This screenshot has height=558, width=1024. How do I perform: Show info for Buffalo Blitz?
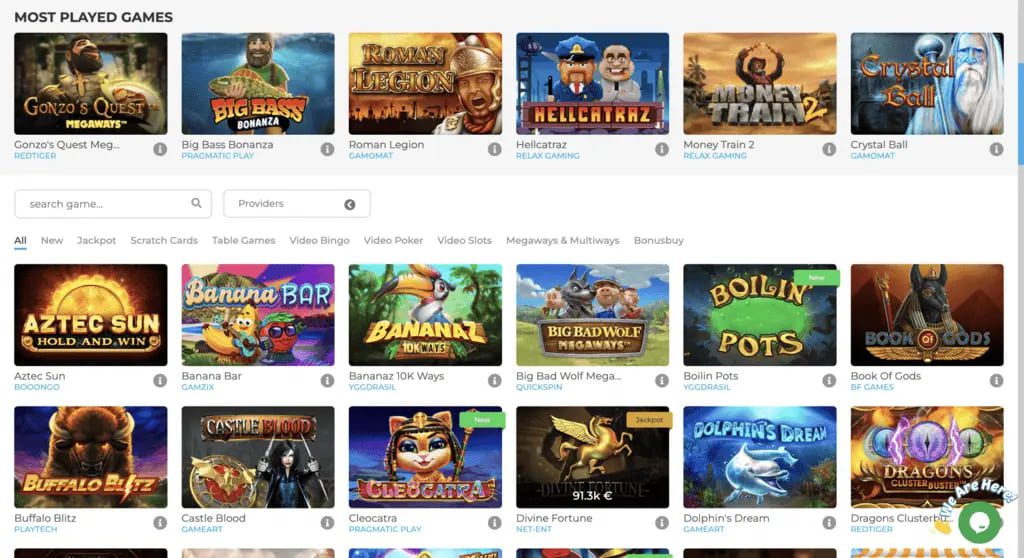pyautogui.click(x=160, y=523)
